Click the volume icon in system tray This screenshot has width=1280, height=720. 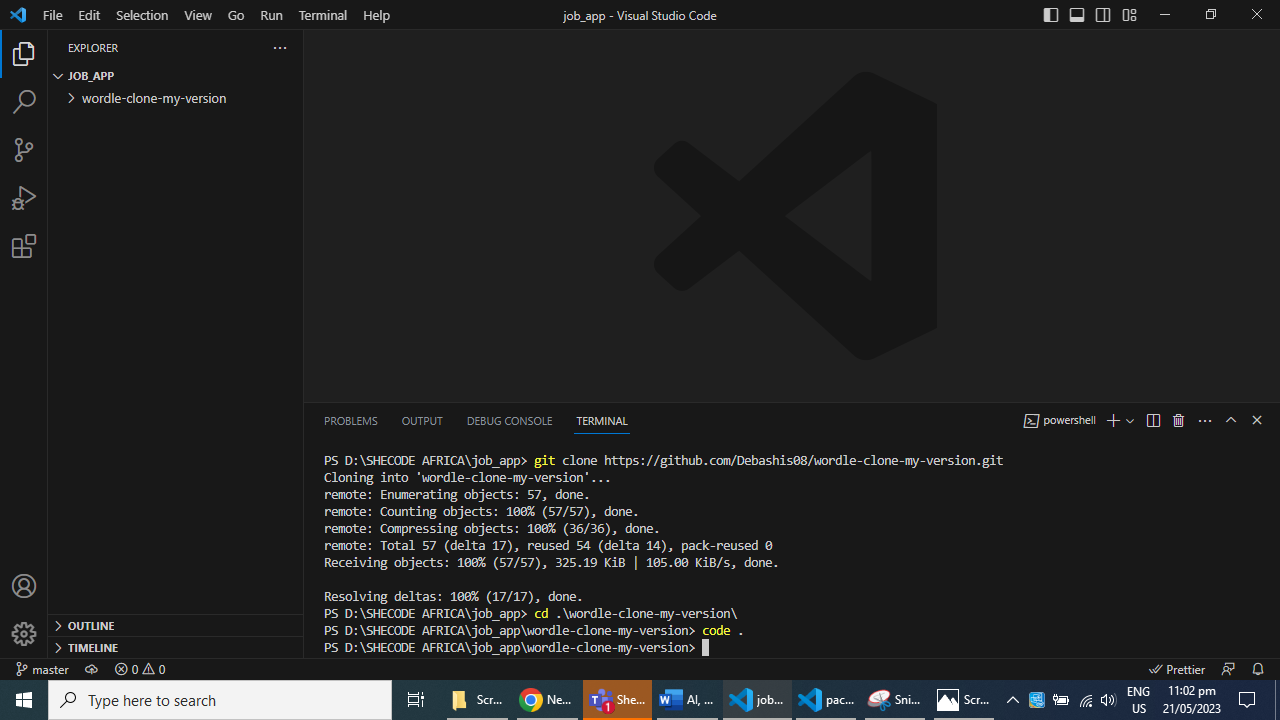pos(1108,700)
